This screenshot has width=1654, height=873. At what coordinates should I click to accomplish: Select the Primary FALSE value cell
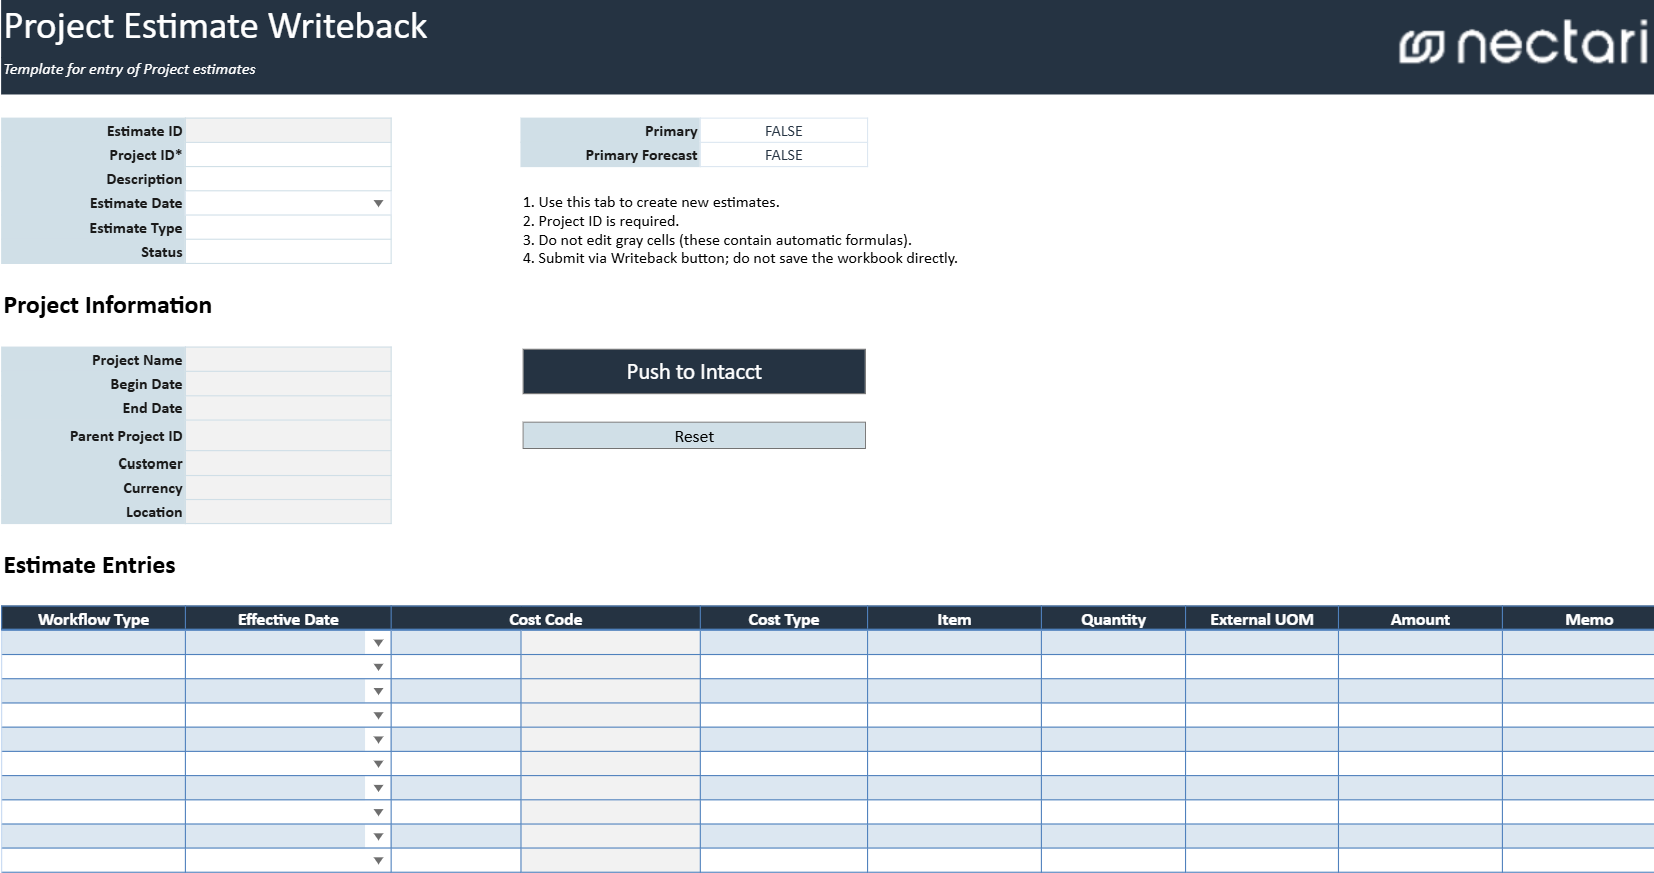coord(784,131)
